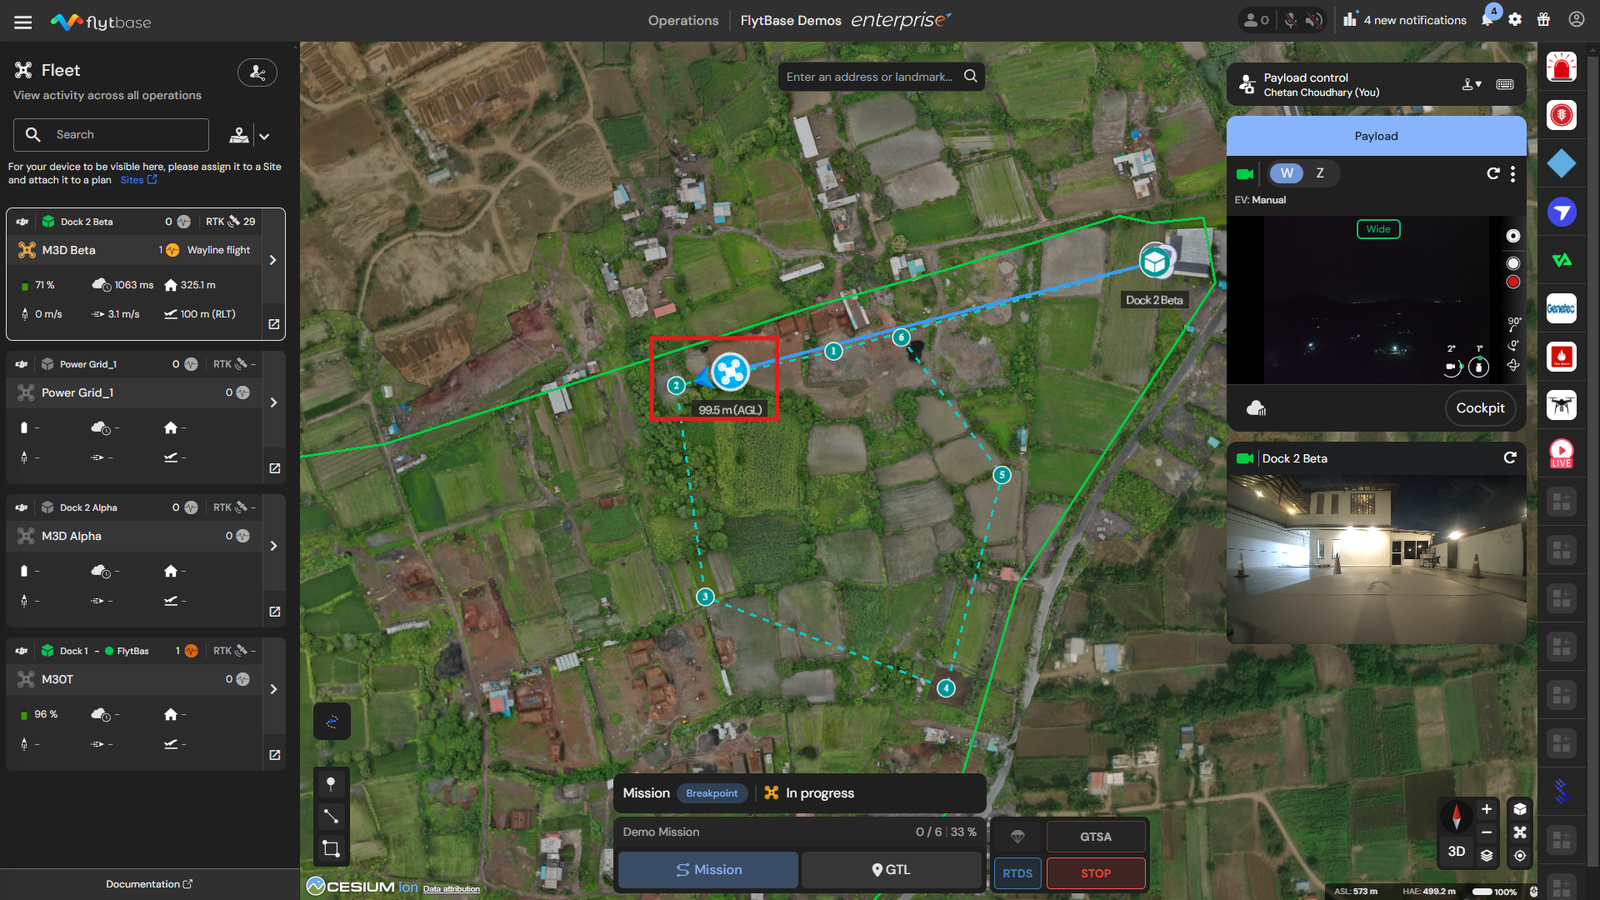Click the keyboard shortcuts icon
Viewport: 1600px width, 900px height.
(x=1505, y=85)
